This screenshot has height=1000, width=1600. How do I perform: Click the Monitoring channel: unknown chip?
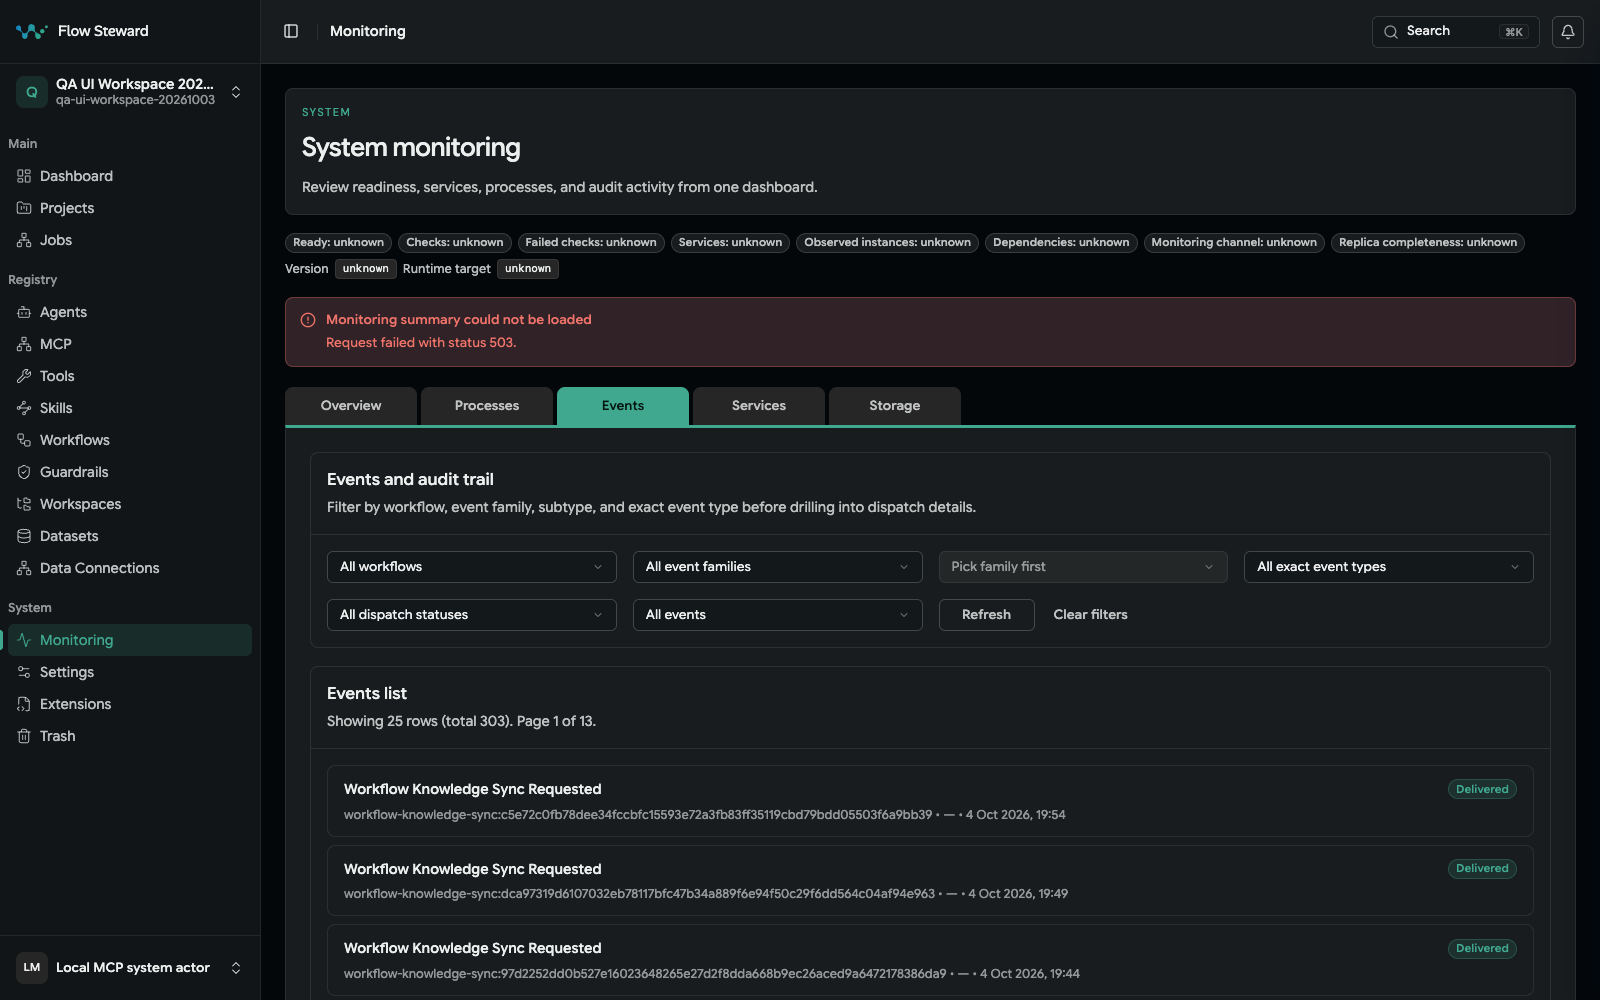[x=1234, y=243]
